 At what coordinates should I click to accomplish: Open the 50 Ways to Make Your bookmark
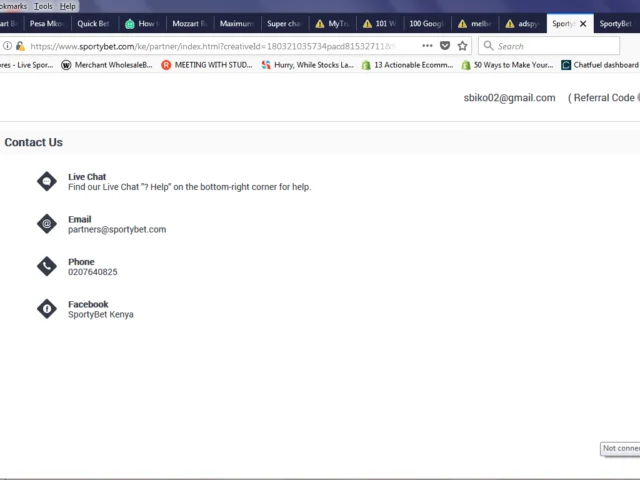click(507, 65)
